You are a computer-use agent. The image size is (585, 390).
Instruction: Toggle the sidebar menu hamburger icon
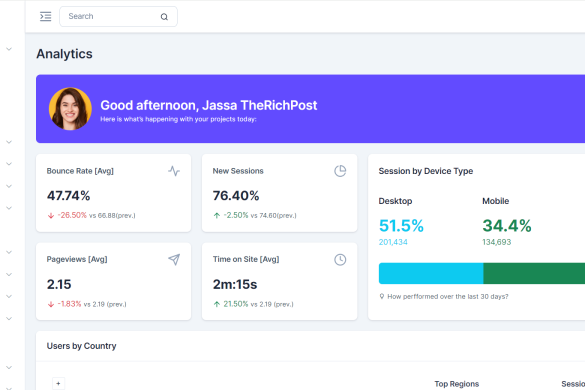tap(46, 16)
